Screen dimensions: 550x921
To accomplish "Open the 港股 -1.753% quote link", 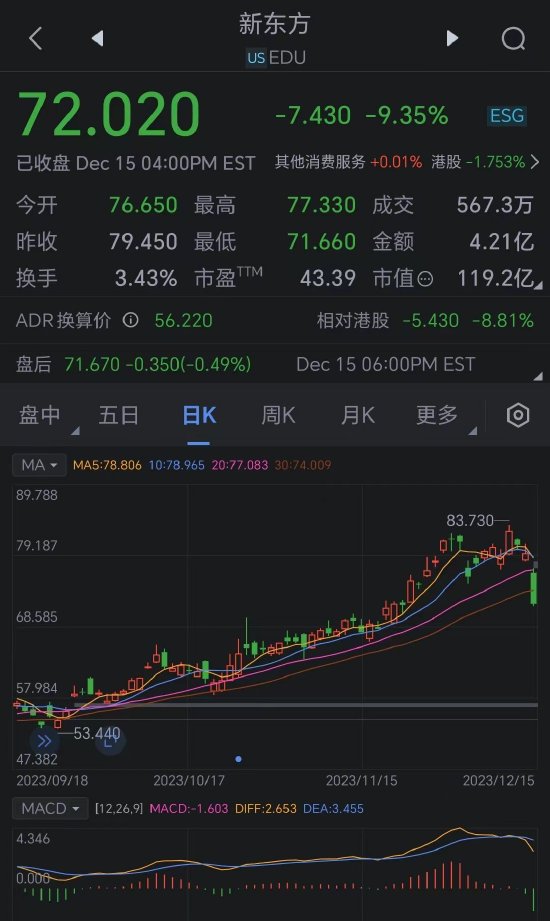I will coord(478,162).
